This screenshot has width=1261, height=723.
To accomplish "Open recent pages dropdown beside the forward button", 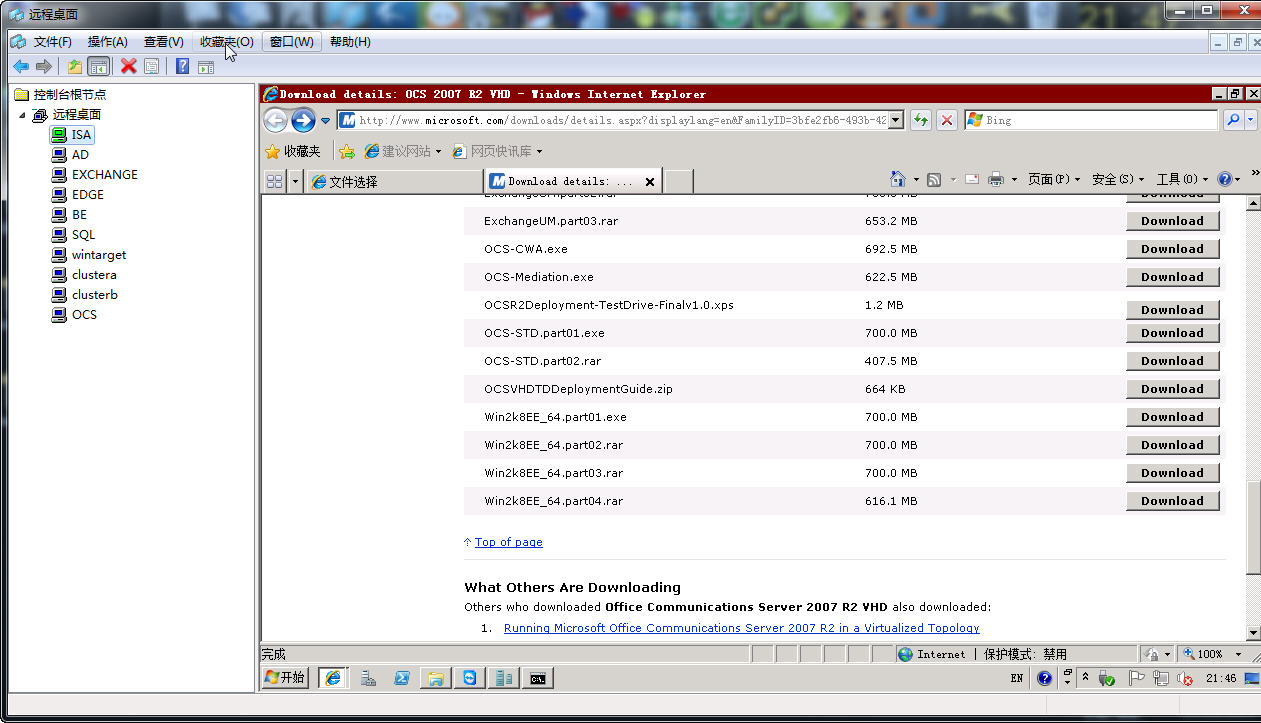I will (x=325, y=121).
